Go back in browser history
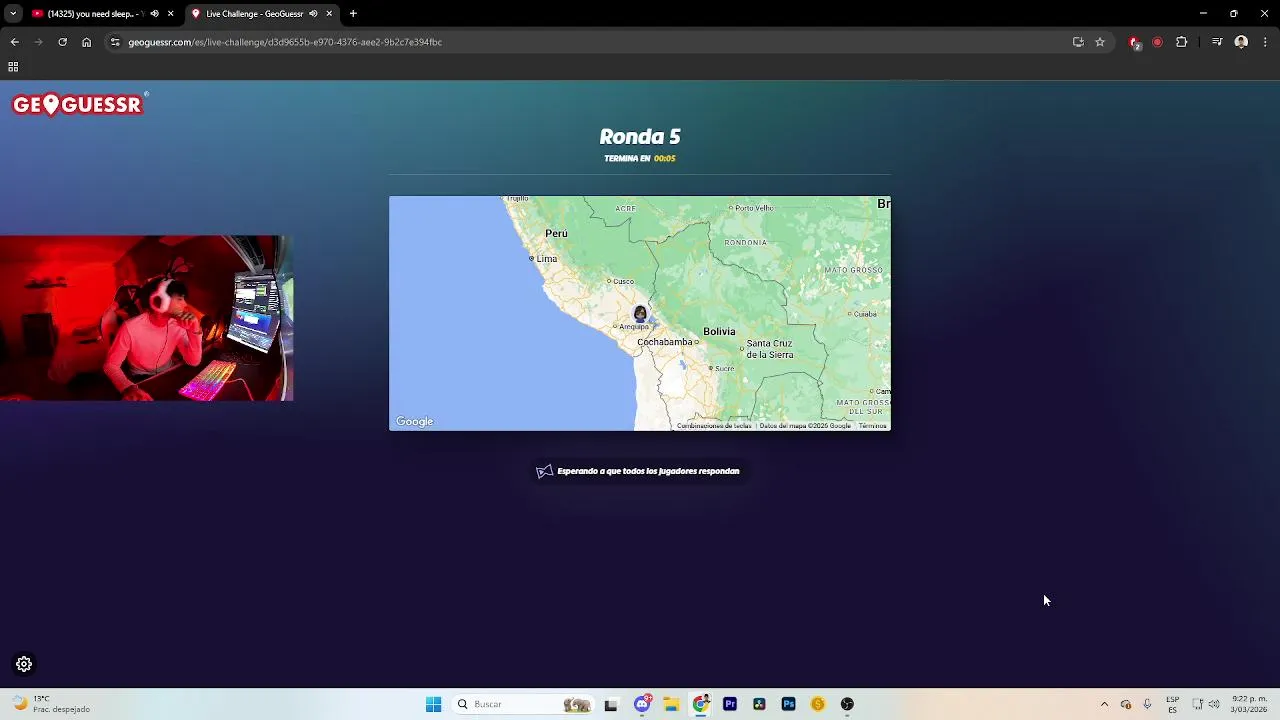The width and height of the screenshot is (1280, 720). coord(14,42)
